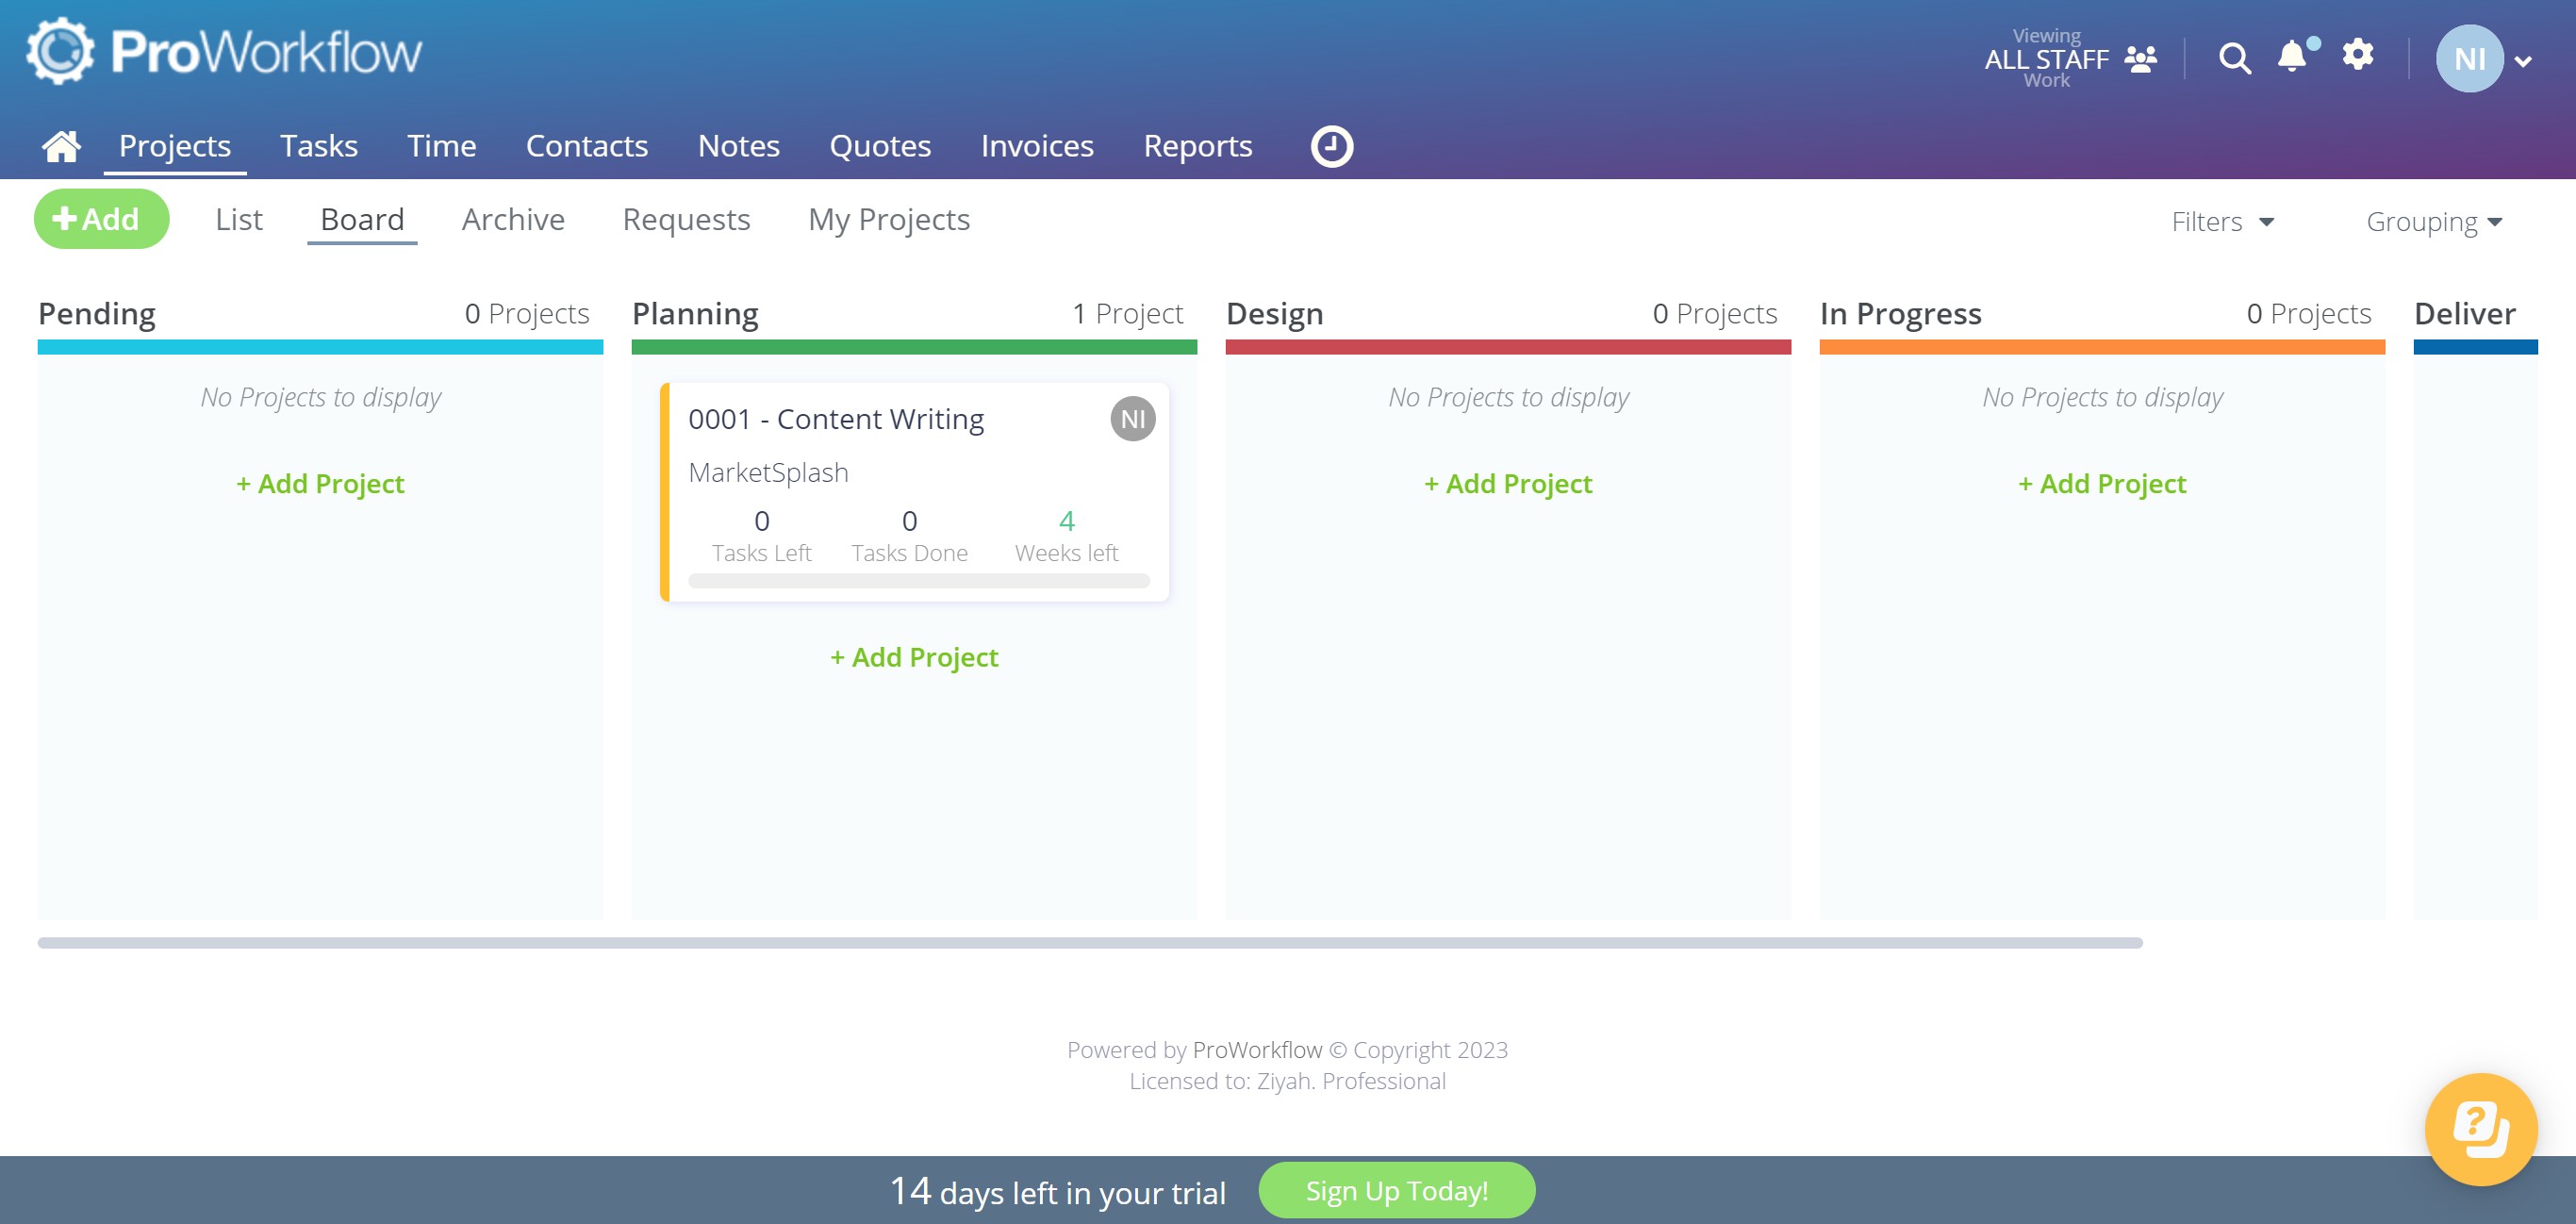
Task: Open the settings gear icon
Action: (x=2357, y=55)
